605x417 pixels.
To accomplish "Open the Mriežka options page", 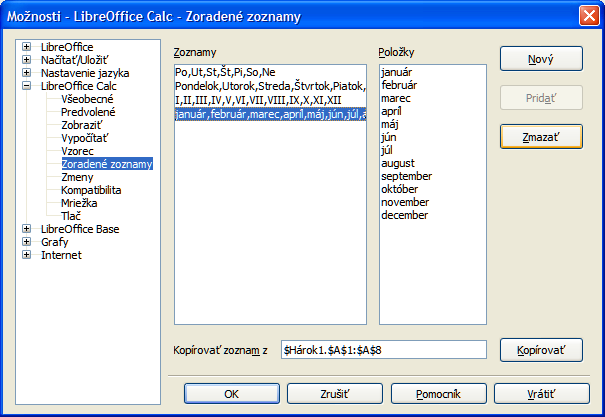I will [x=79, y=203].
